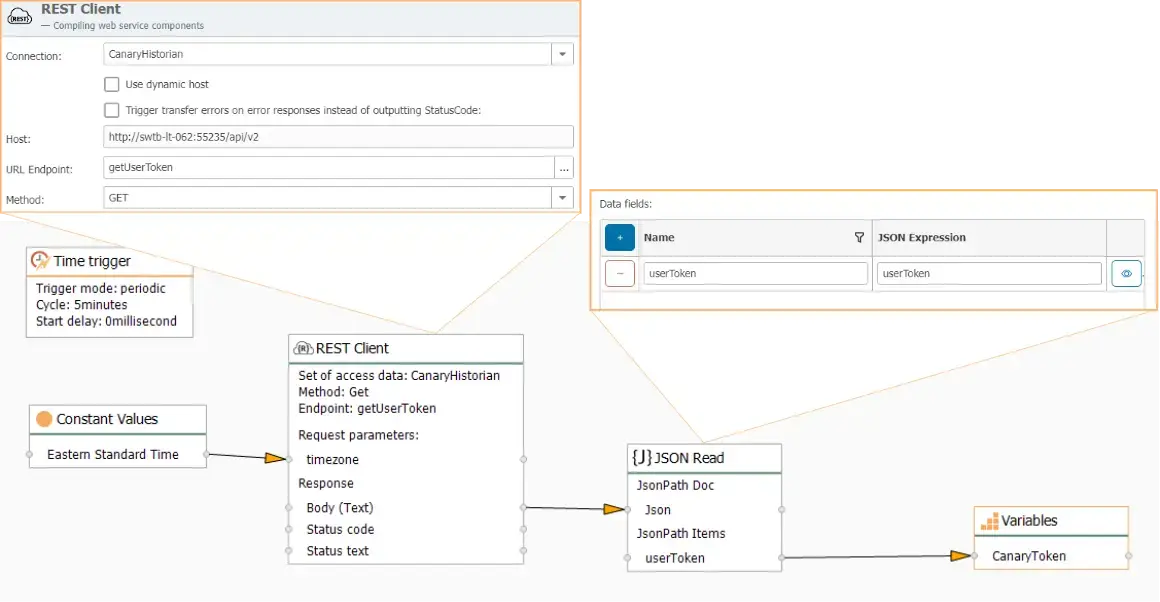
Task: Enable the Use dynamic host checkbox
Action: [x=111, y=84]
